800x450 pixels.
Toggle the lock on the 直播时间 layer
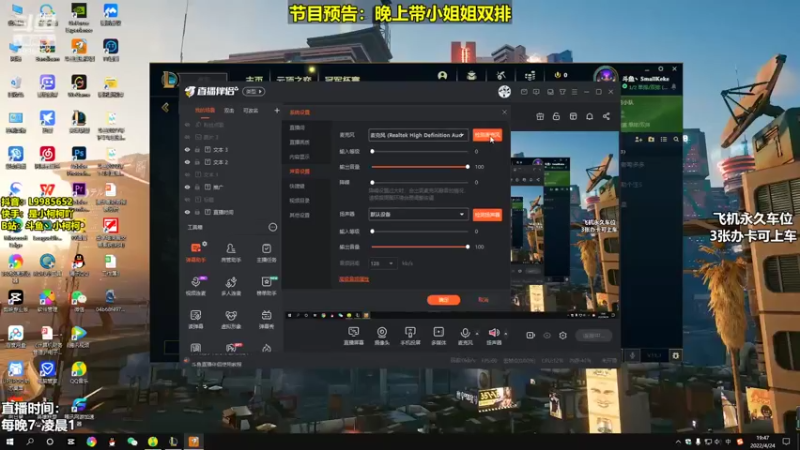(x=197, y=212)
